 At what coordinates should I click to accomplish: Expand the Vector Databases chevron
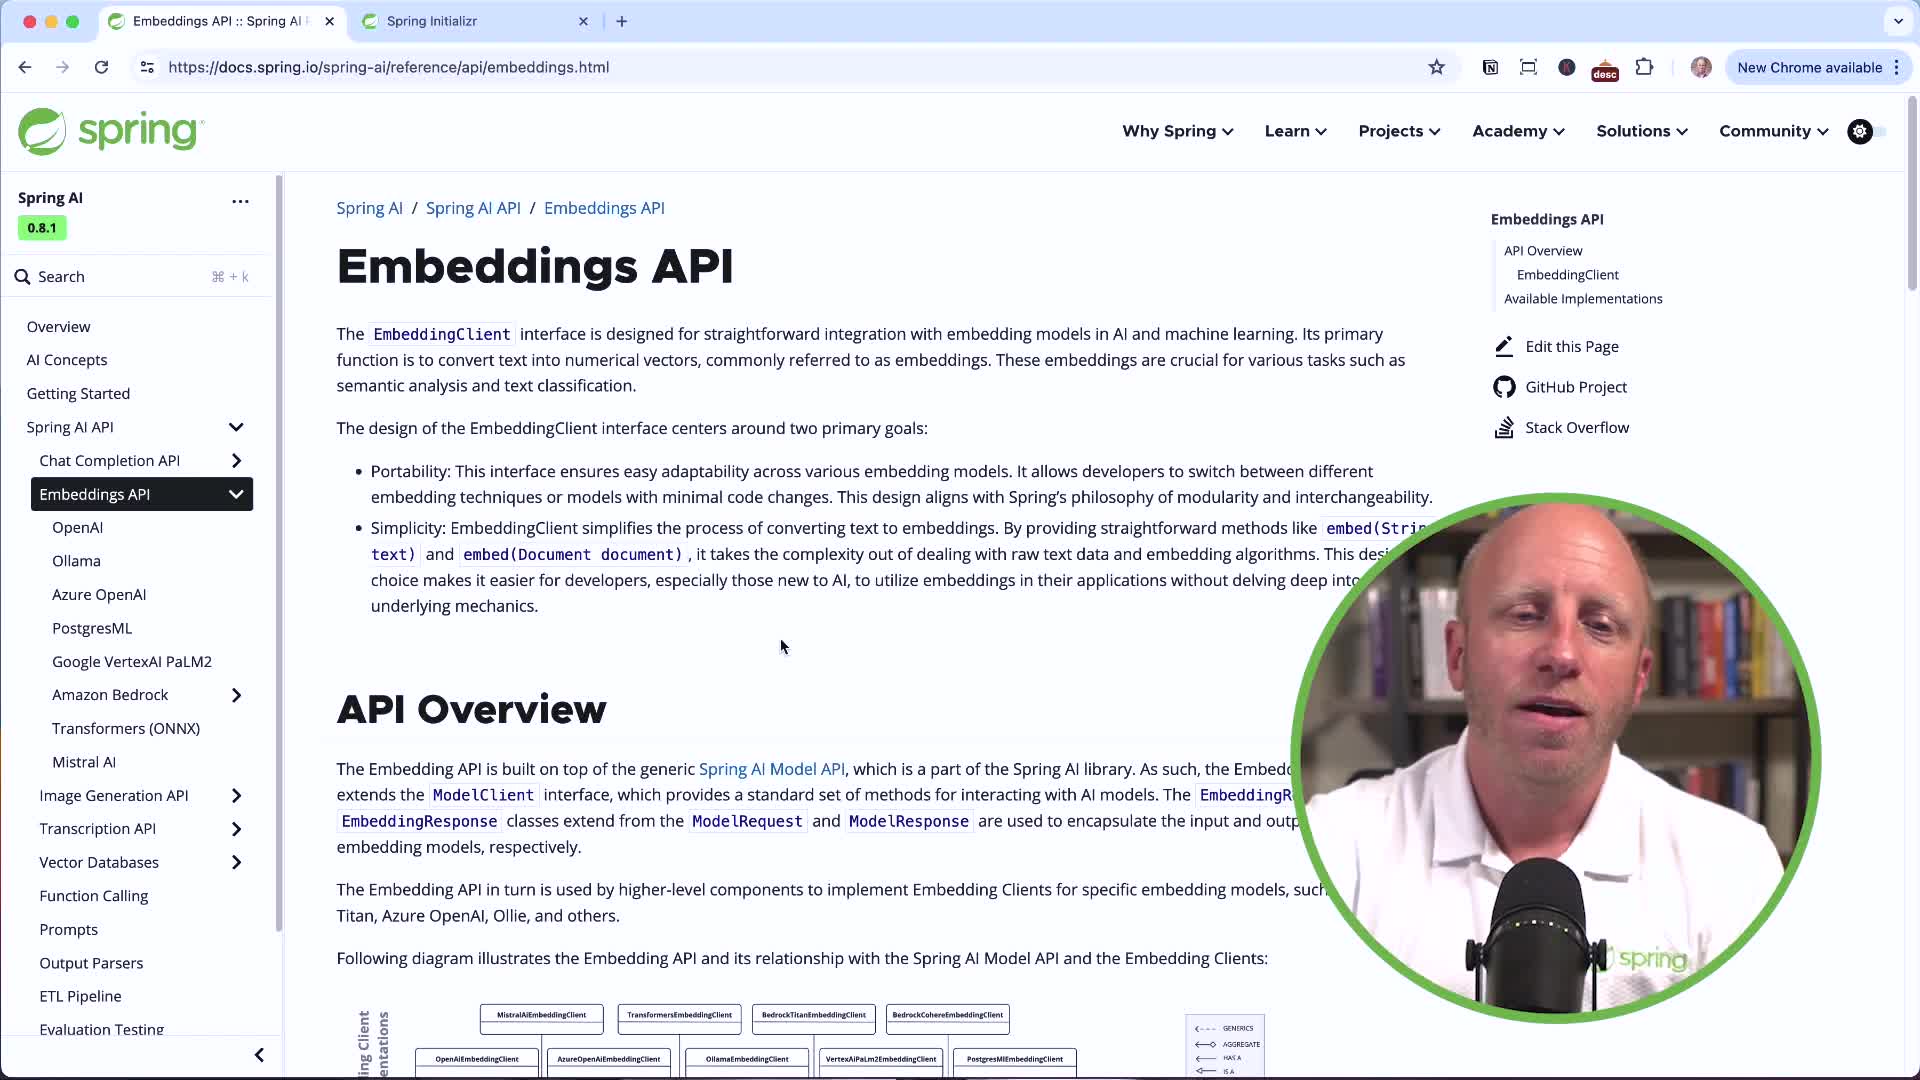pyautogui.click(x=236, y=862)
